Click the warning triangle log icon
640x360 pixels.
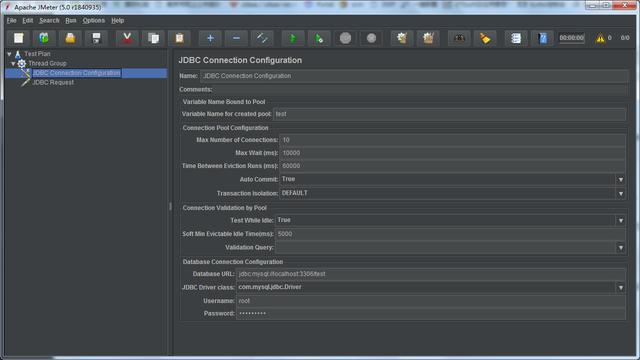tap(600, 38)
